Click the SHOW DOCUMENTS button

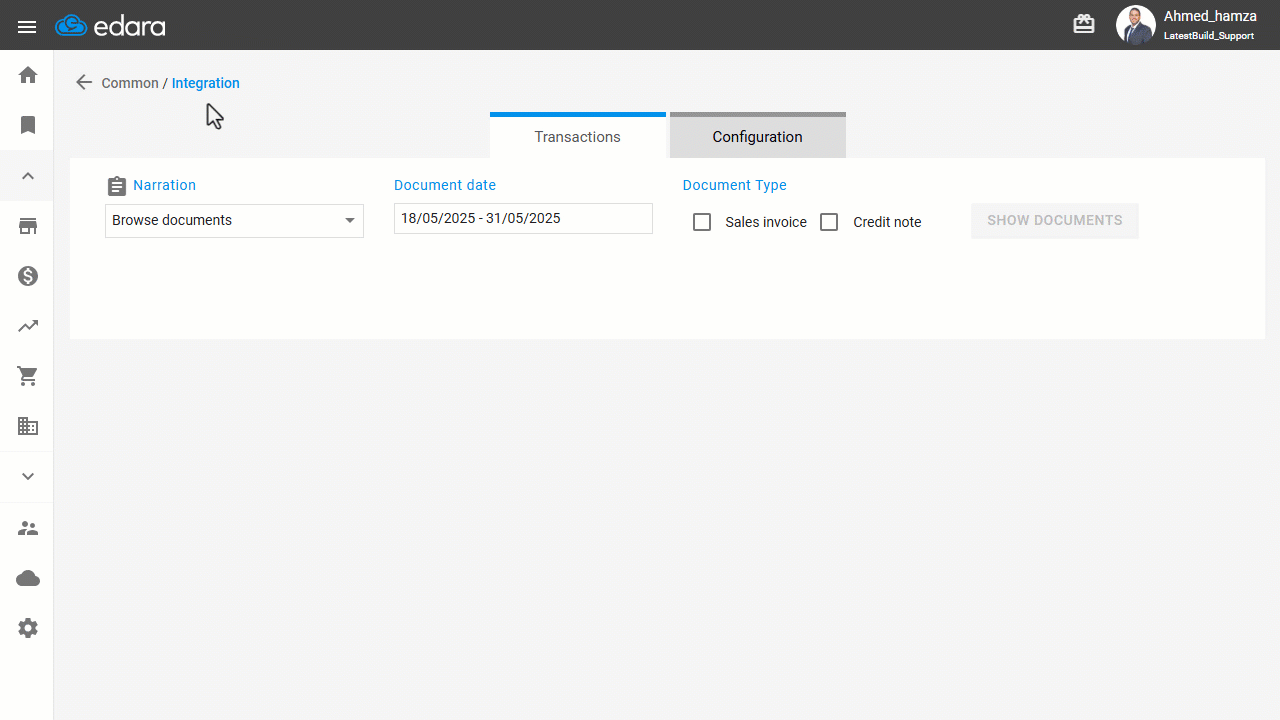[1055, 221]
